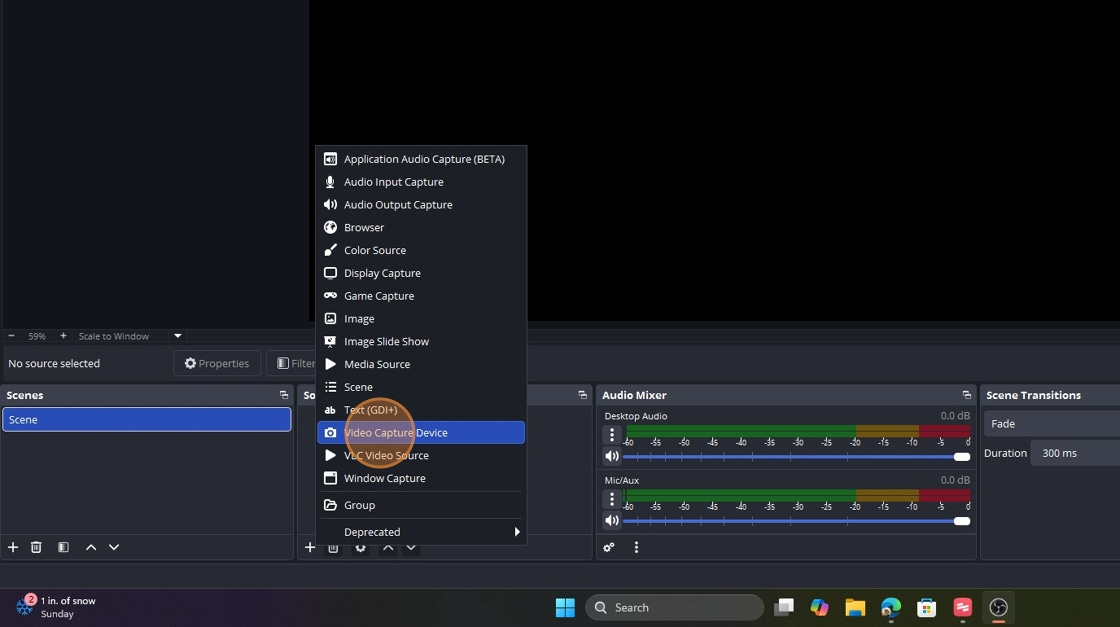1120x627 pixels.
Task: Add an Image source
Action: (421, 319)
